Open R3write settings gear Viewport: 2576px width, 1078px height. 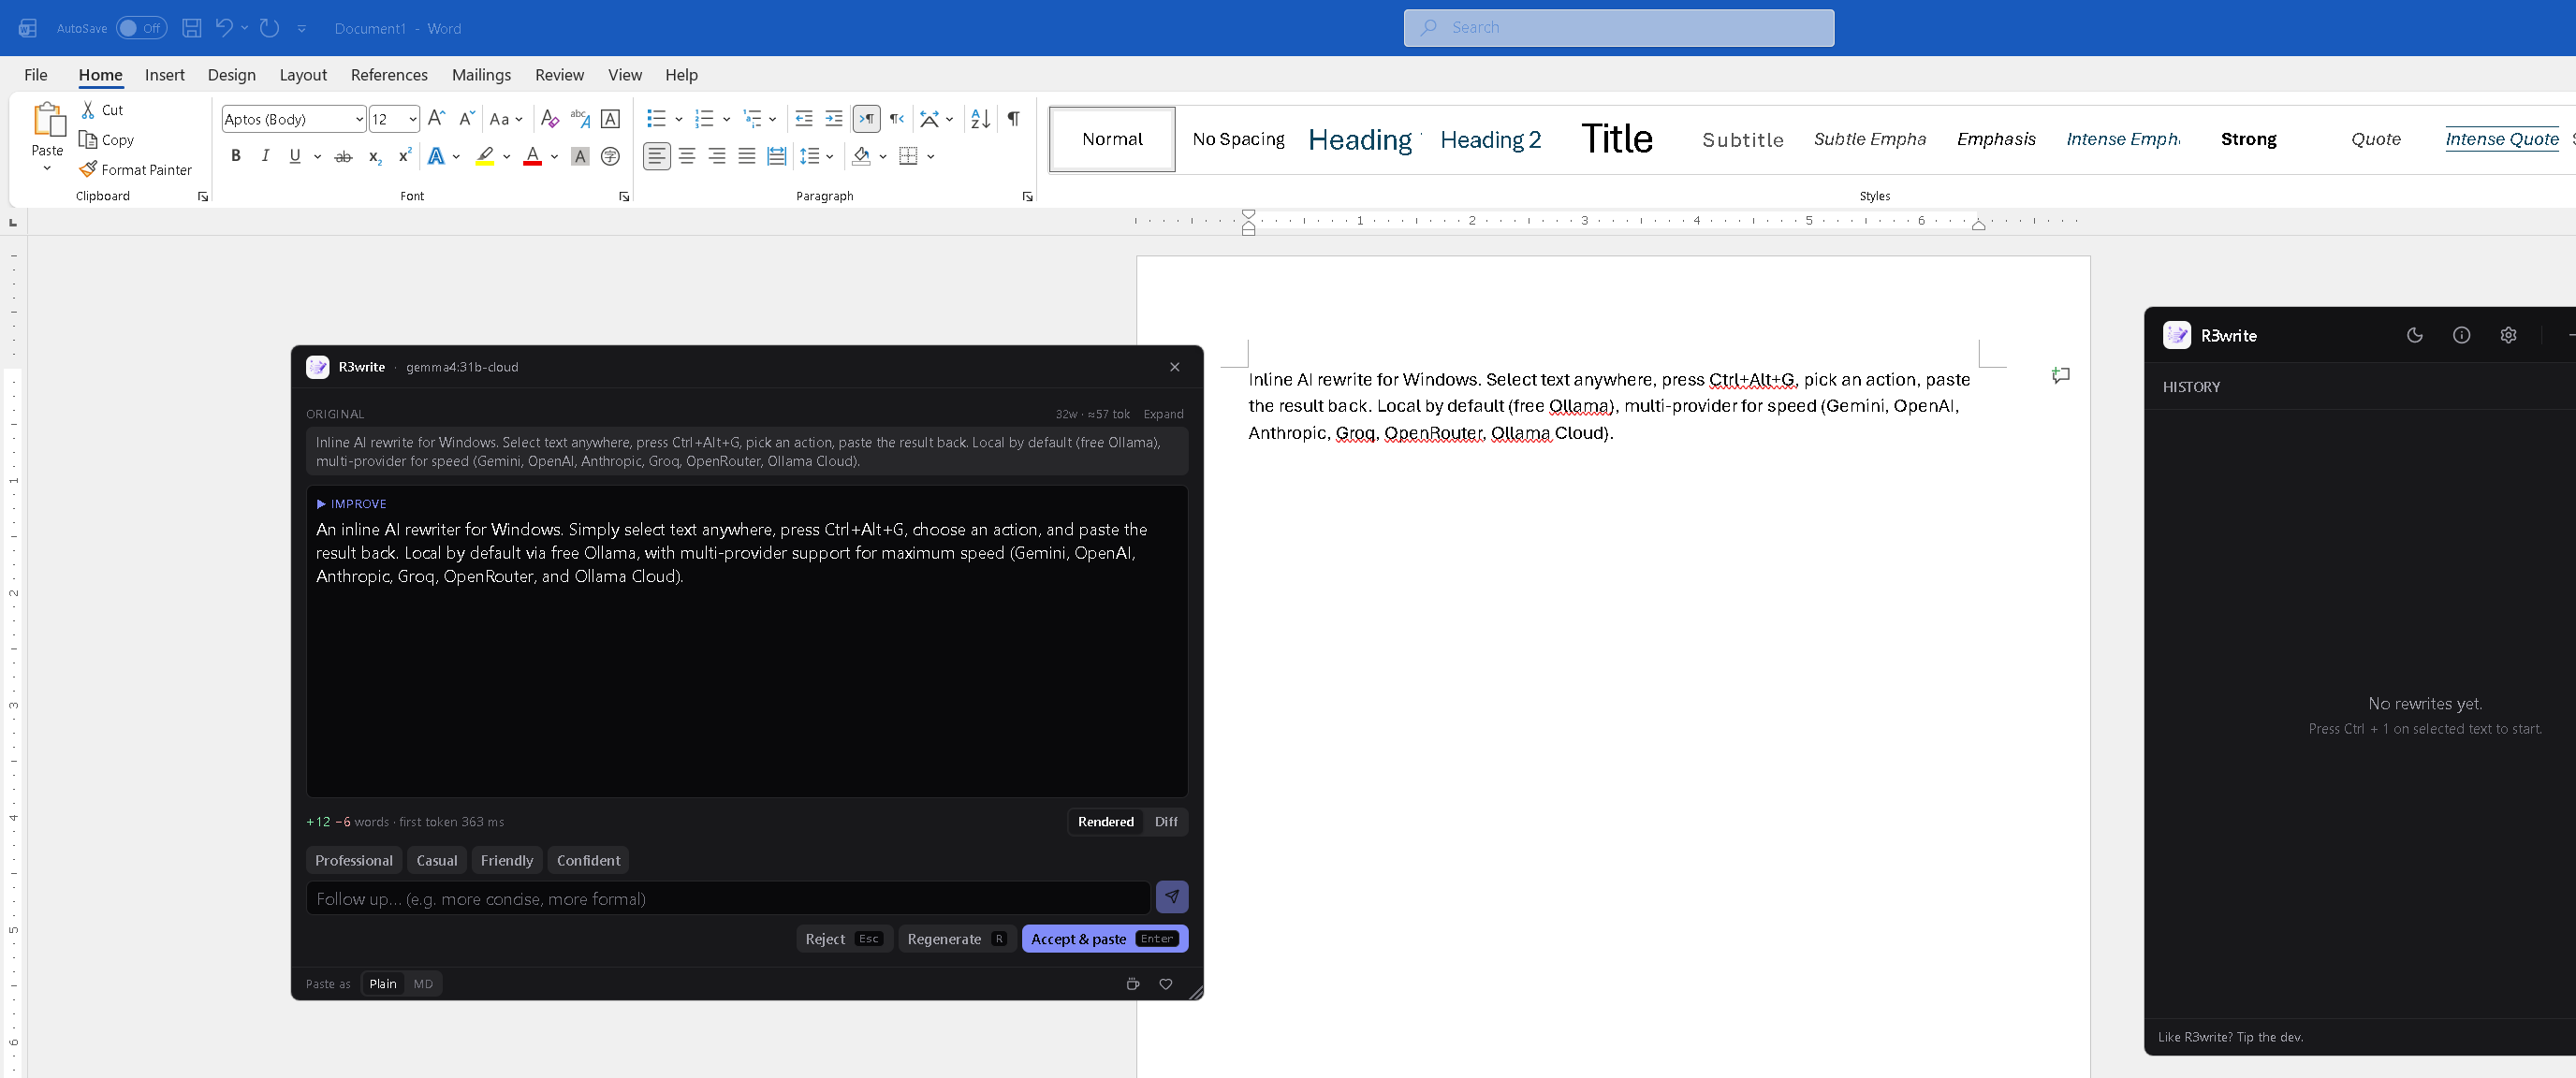[x=2508, y=335]
